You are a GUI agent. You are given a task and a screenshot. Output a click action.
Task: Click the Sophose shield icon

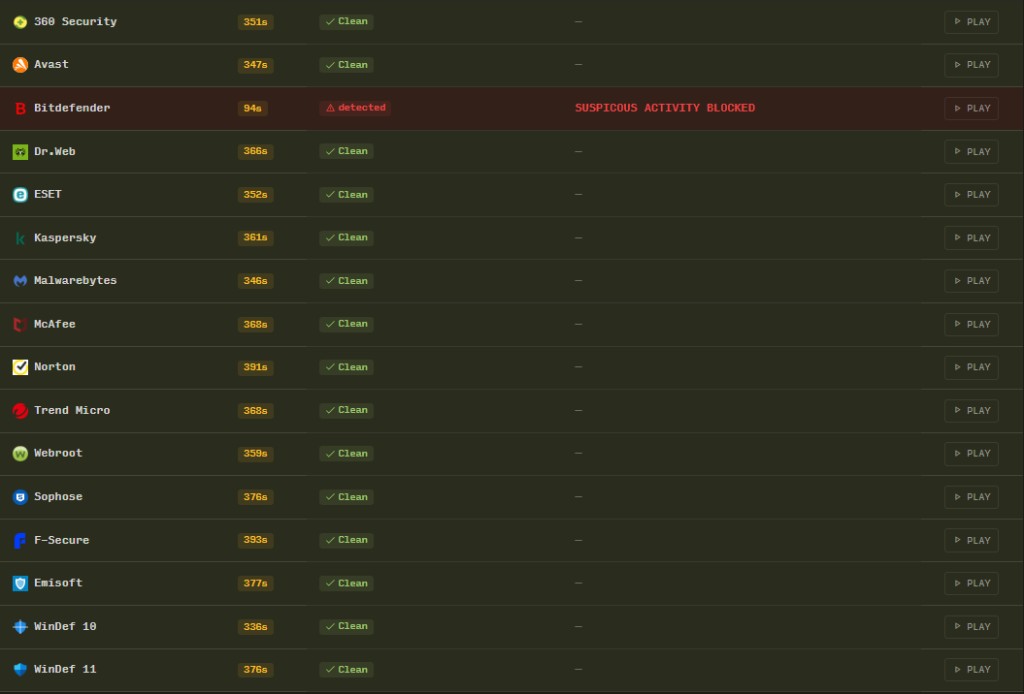(20, 497)
